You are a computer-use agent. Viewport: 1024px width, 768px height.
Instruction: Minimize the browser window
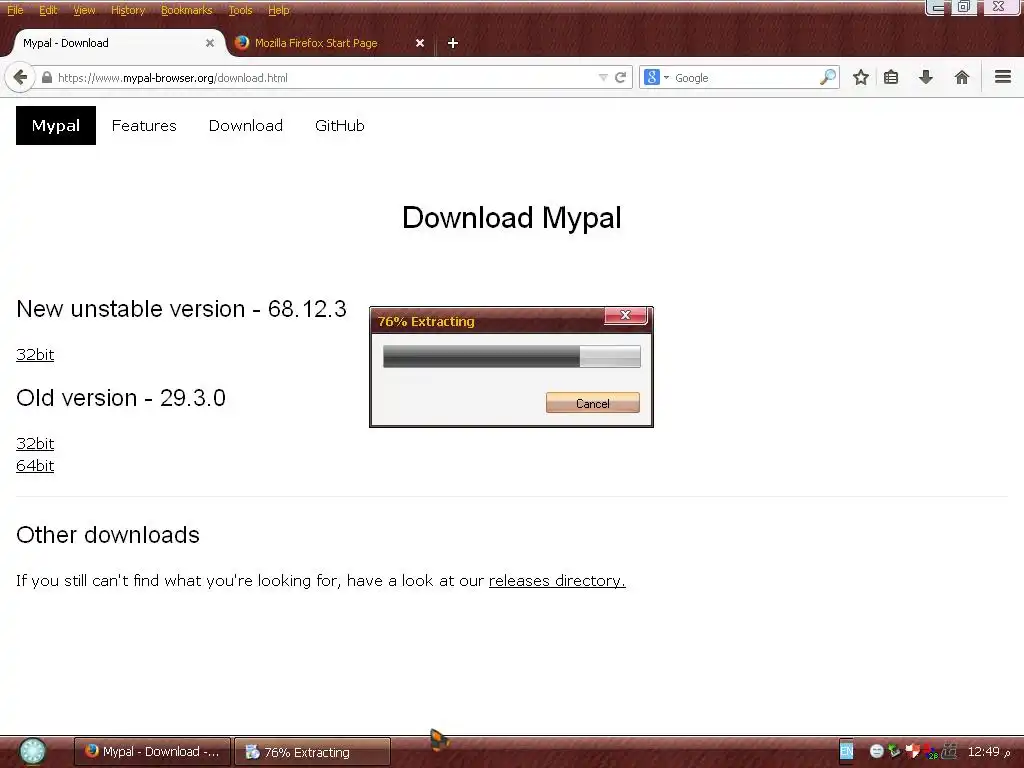[937, 7]
